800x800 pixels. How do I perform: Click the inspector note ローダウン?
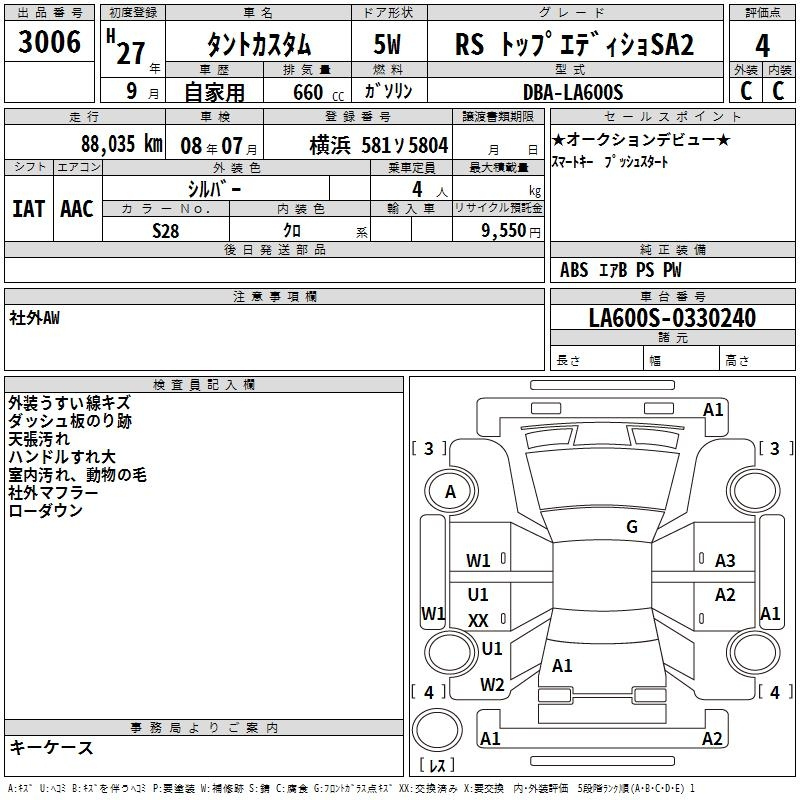pyautogui.click(x=45, y=511)
